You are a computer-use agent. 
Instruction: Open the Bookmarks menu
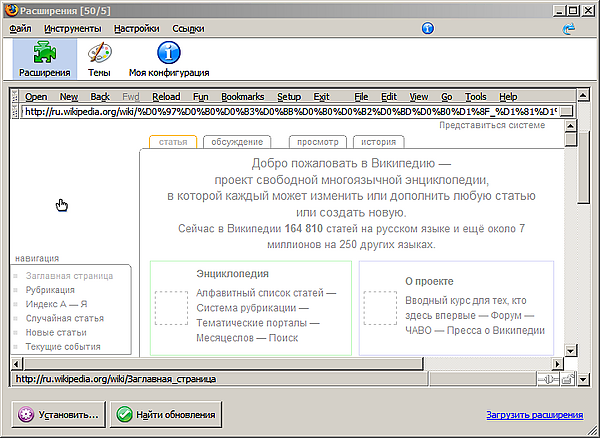point(243,97)
